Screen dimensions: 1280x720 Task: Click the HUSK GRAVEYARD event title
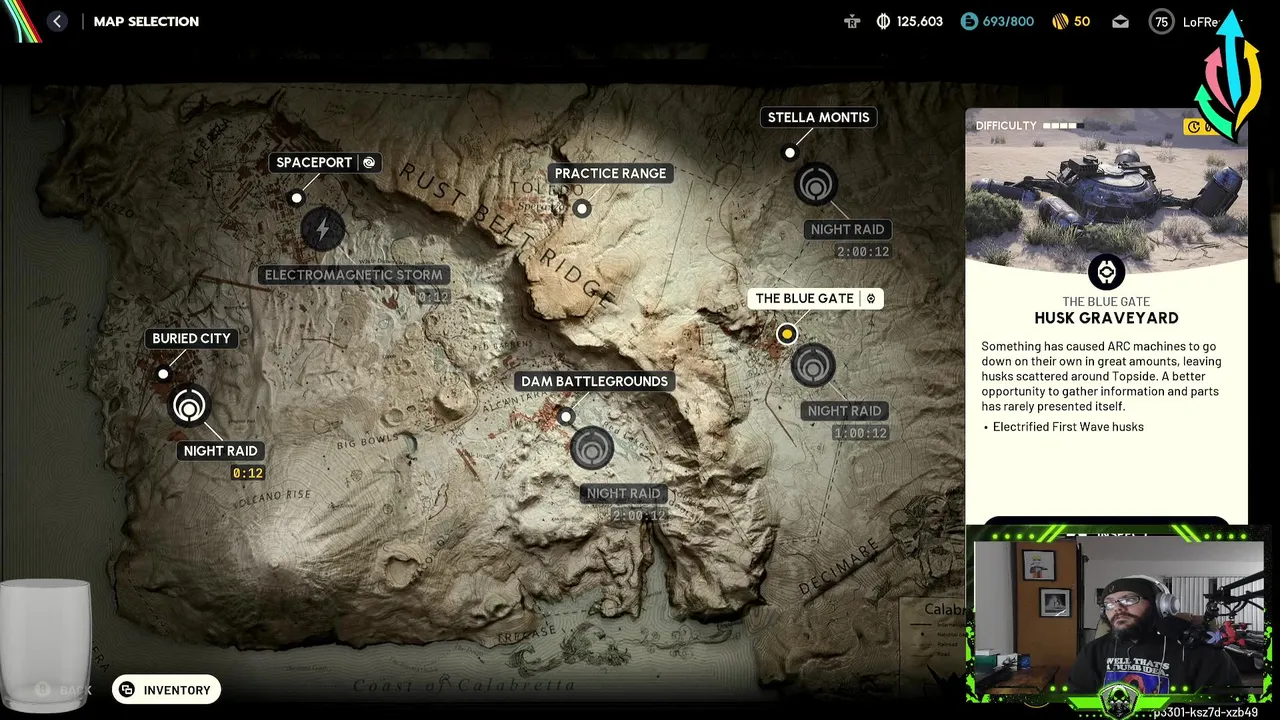click(x=1106, y=318)
